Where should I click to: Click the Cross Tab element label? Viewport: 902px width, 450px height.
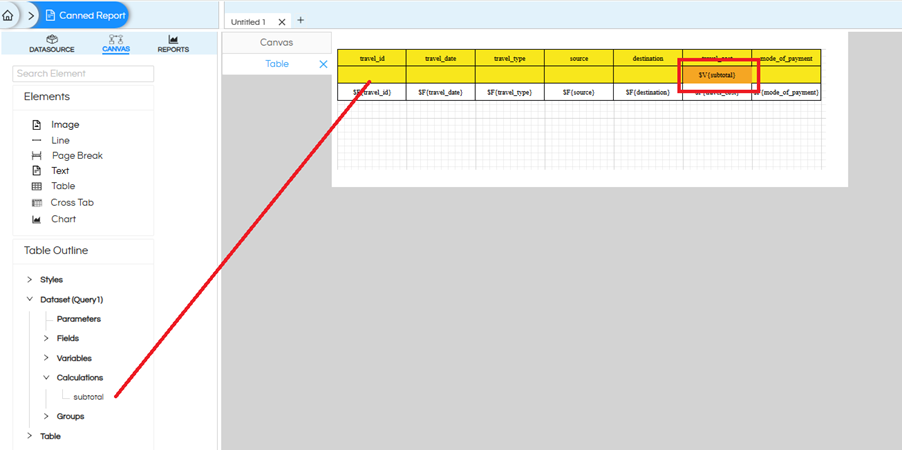point(72,203)
